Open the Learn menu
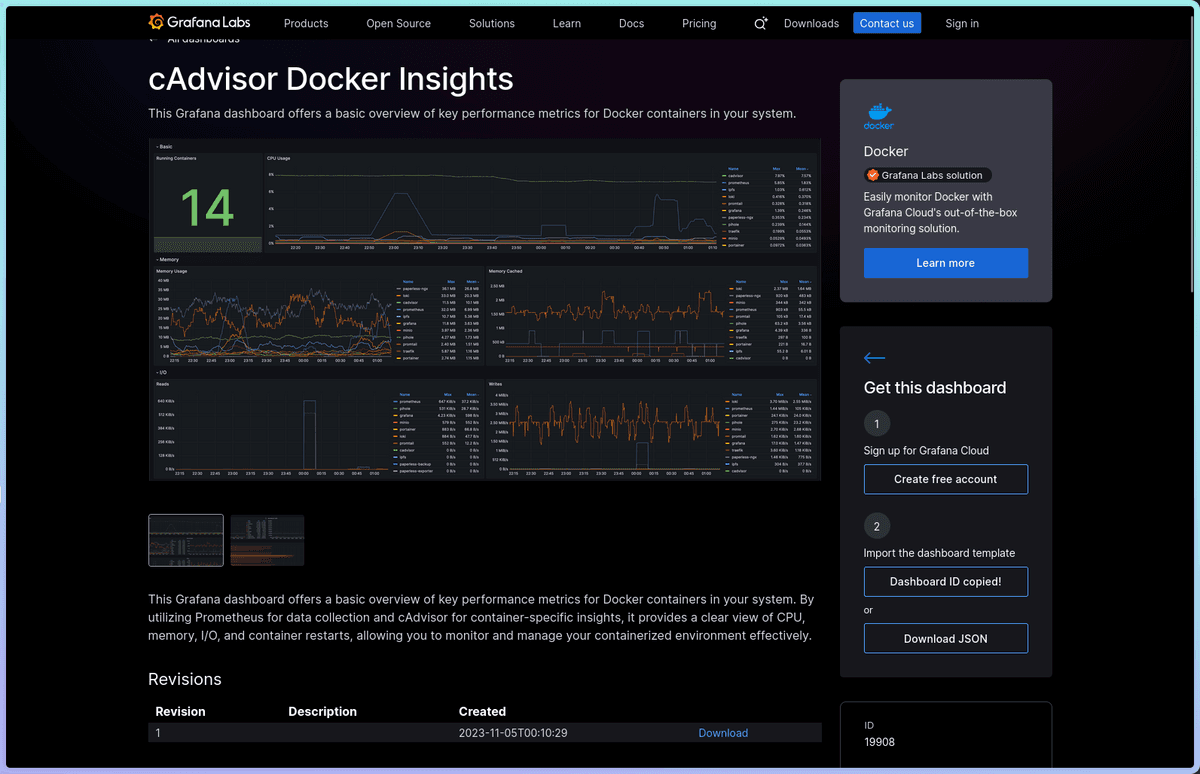 pyautogui.click(x=567, y=23)
